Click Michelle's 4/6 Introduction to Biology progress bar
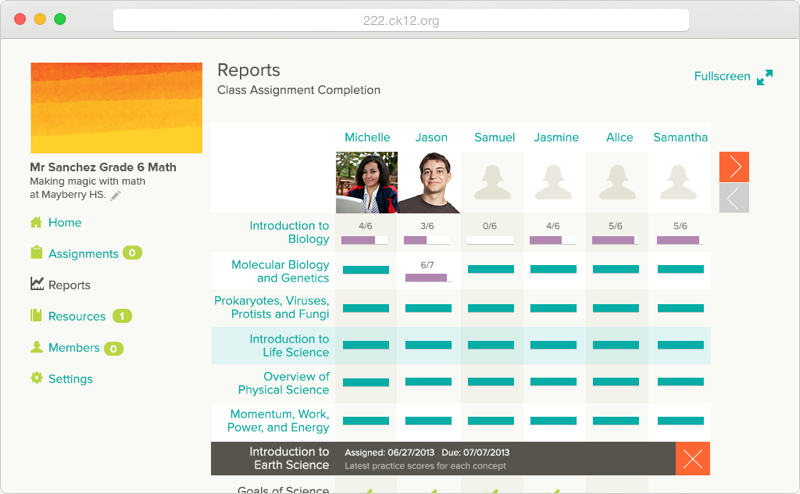This screenshot has height=494, width=800. click(x=364, y=240)
